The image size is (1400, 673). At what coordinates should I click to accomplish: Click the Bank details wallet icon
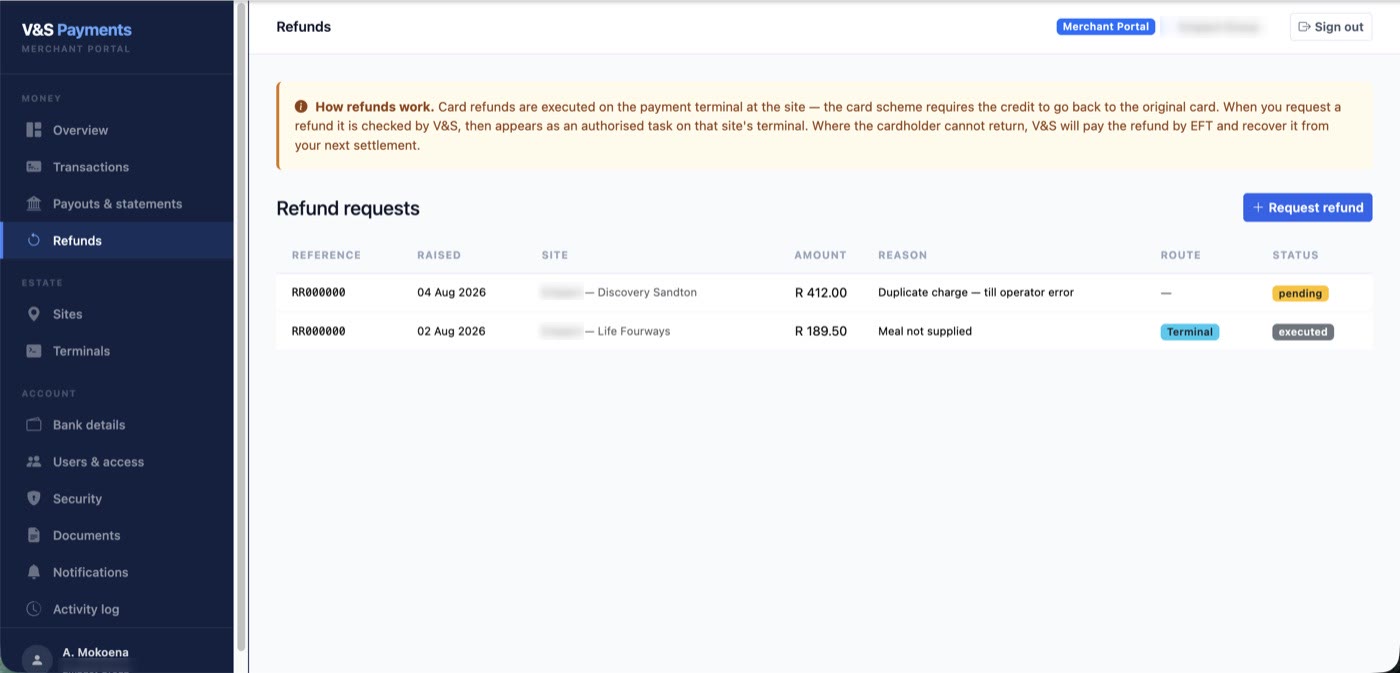point(34,425)
